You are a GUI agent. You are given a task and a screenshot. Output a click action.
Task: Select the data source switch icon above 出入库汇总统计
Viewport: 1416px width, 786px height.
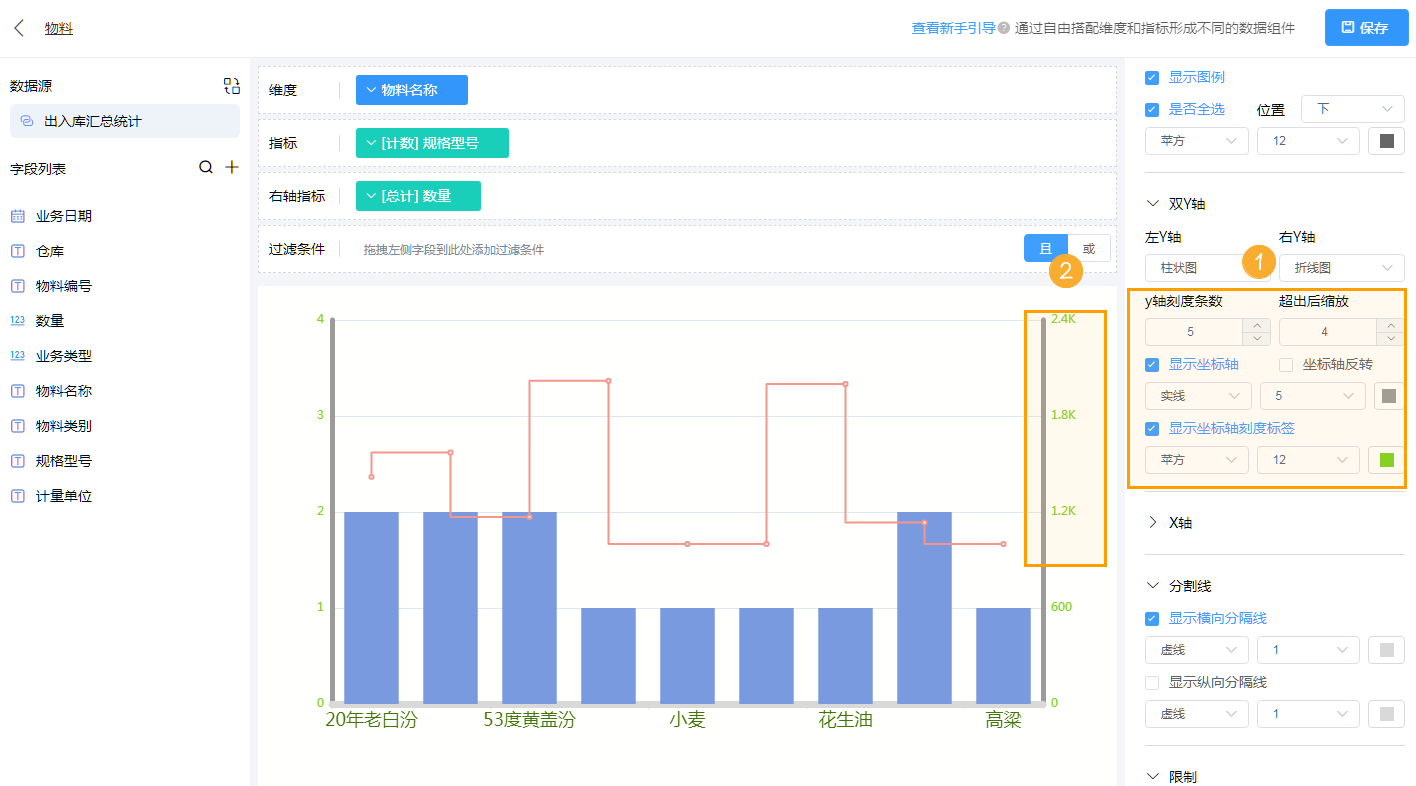(231, 86)
